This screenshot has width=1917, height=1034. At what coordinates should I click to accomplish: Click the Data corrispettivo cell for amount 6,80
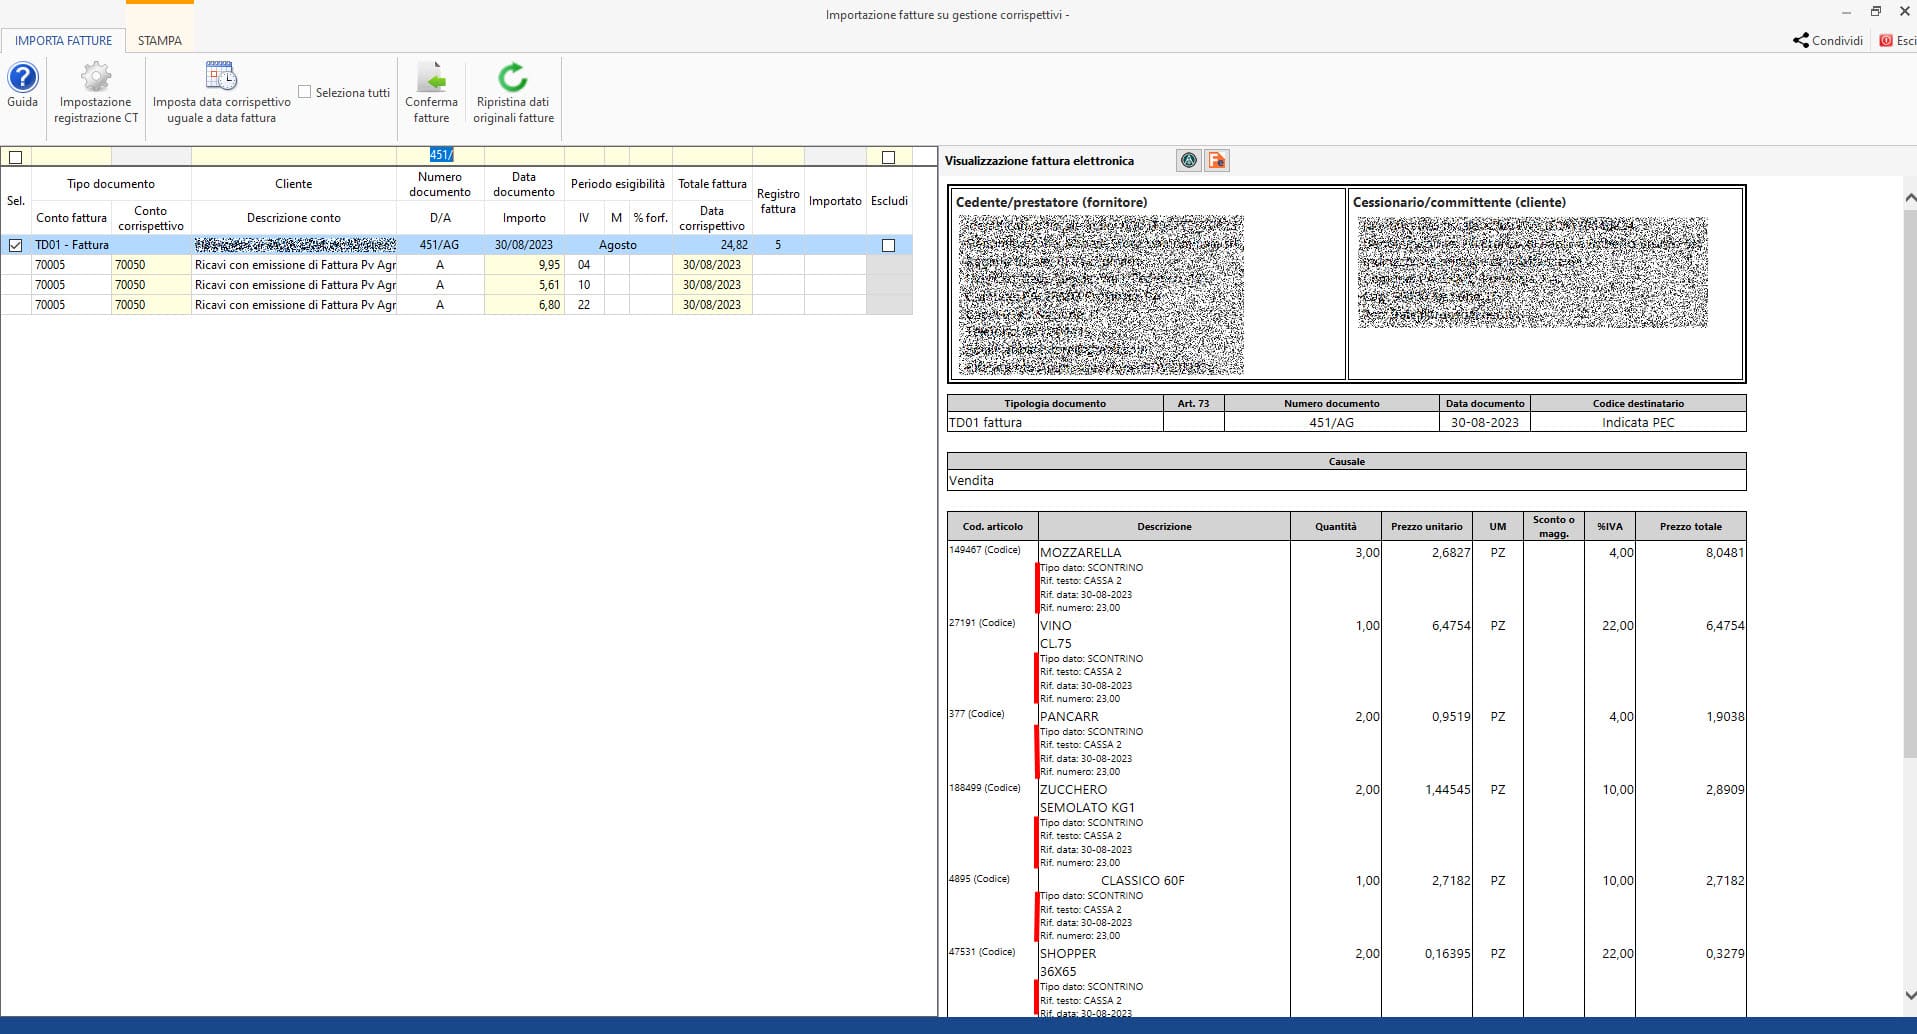tap(711, 305)
